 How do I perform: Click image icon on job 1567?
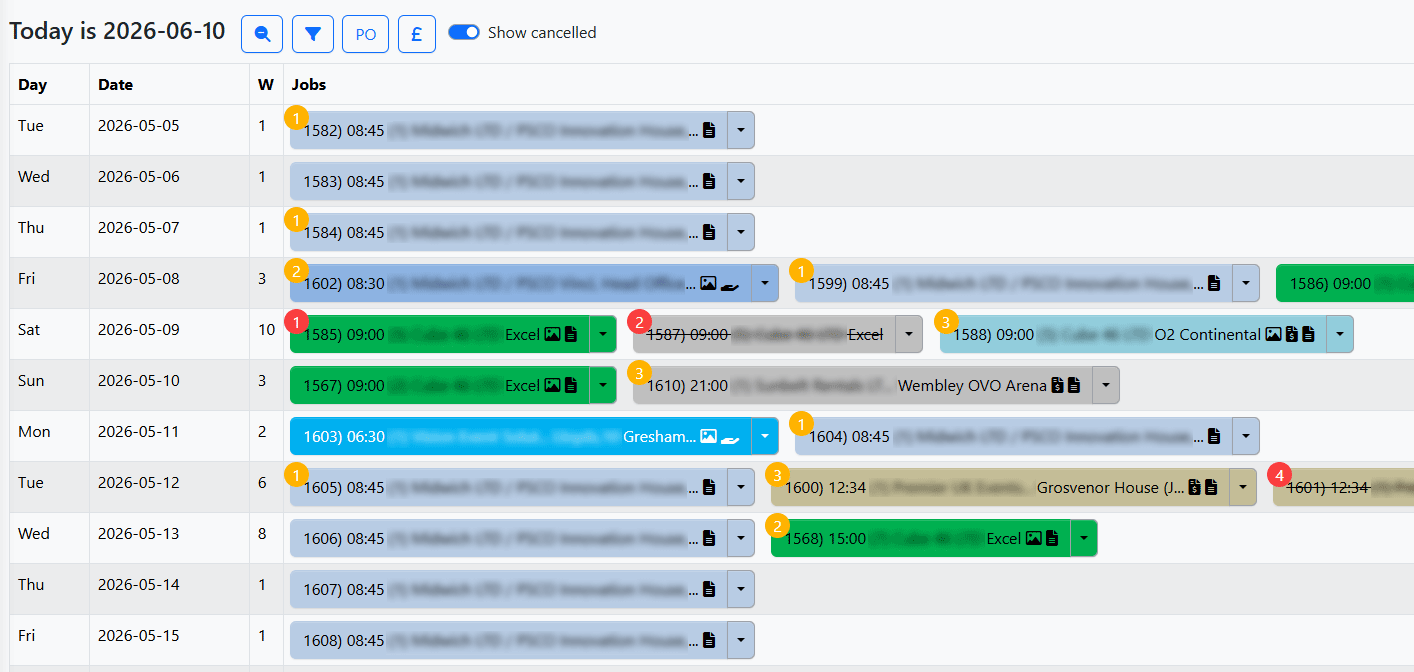(x=552, y=385)
